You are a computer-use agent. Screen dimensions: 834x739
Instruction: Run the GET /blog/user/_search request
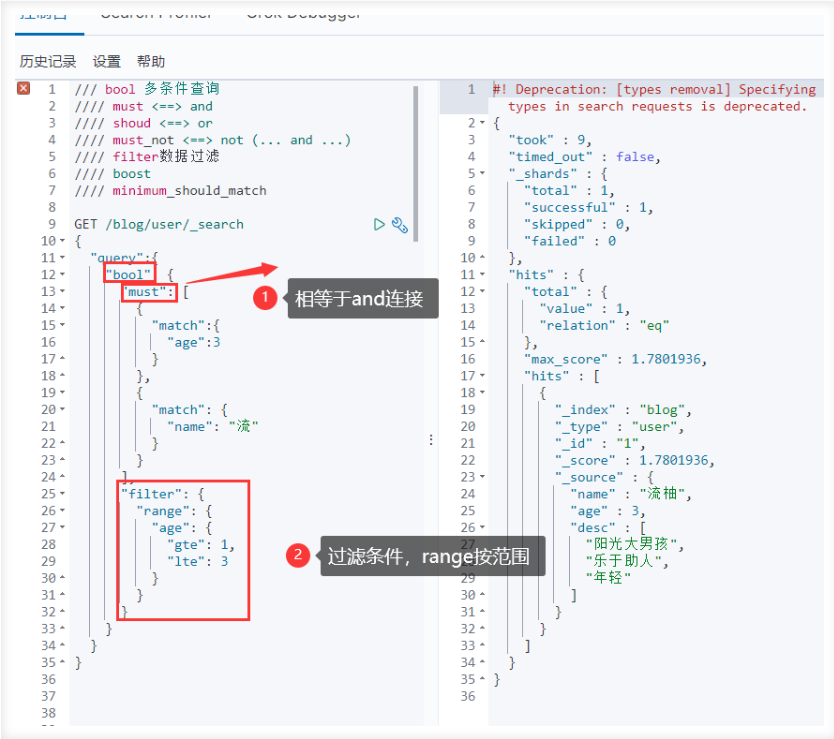[379, 225]
